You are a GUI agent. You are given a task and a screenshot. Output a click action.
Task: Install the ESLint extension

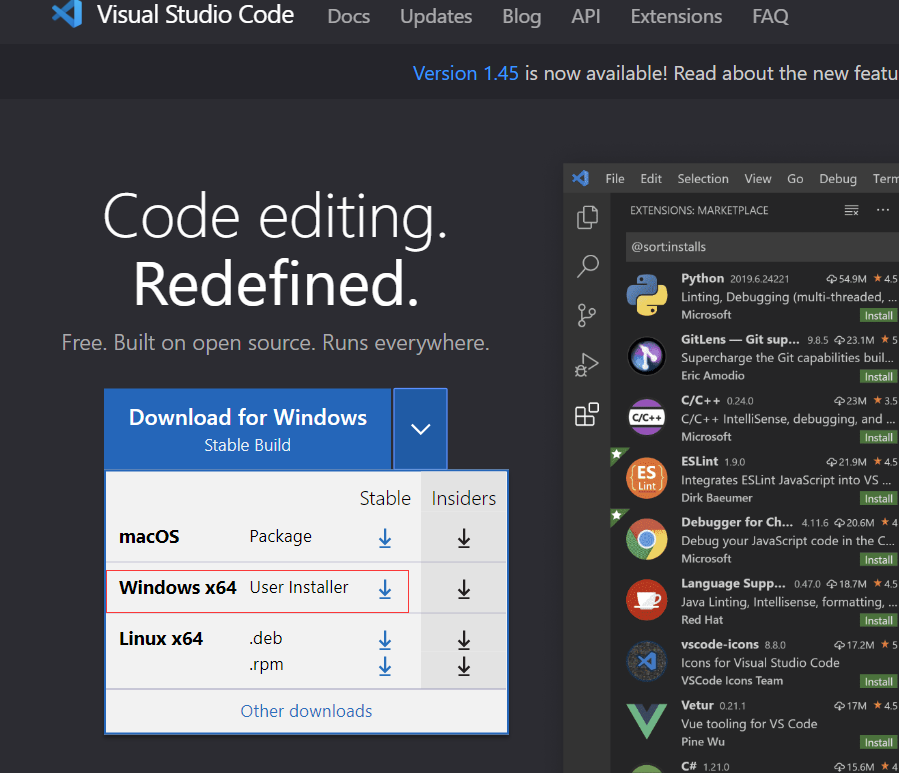click(x=878, y=498)
